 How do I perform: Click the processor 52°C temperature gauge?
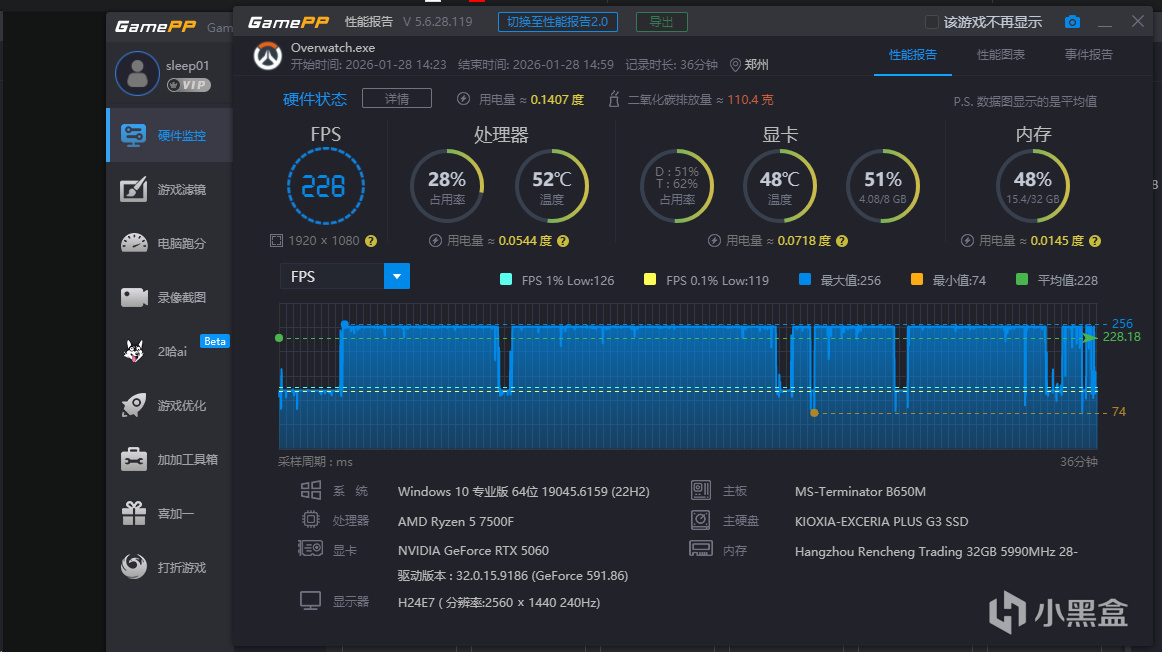coord(551,186)
